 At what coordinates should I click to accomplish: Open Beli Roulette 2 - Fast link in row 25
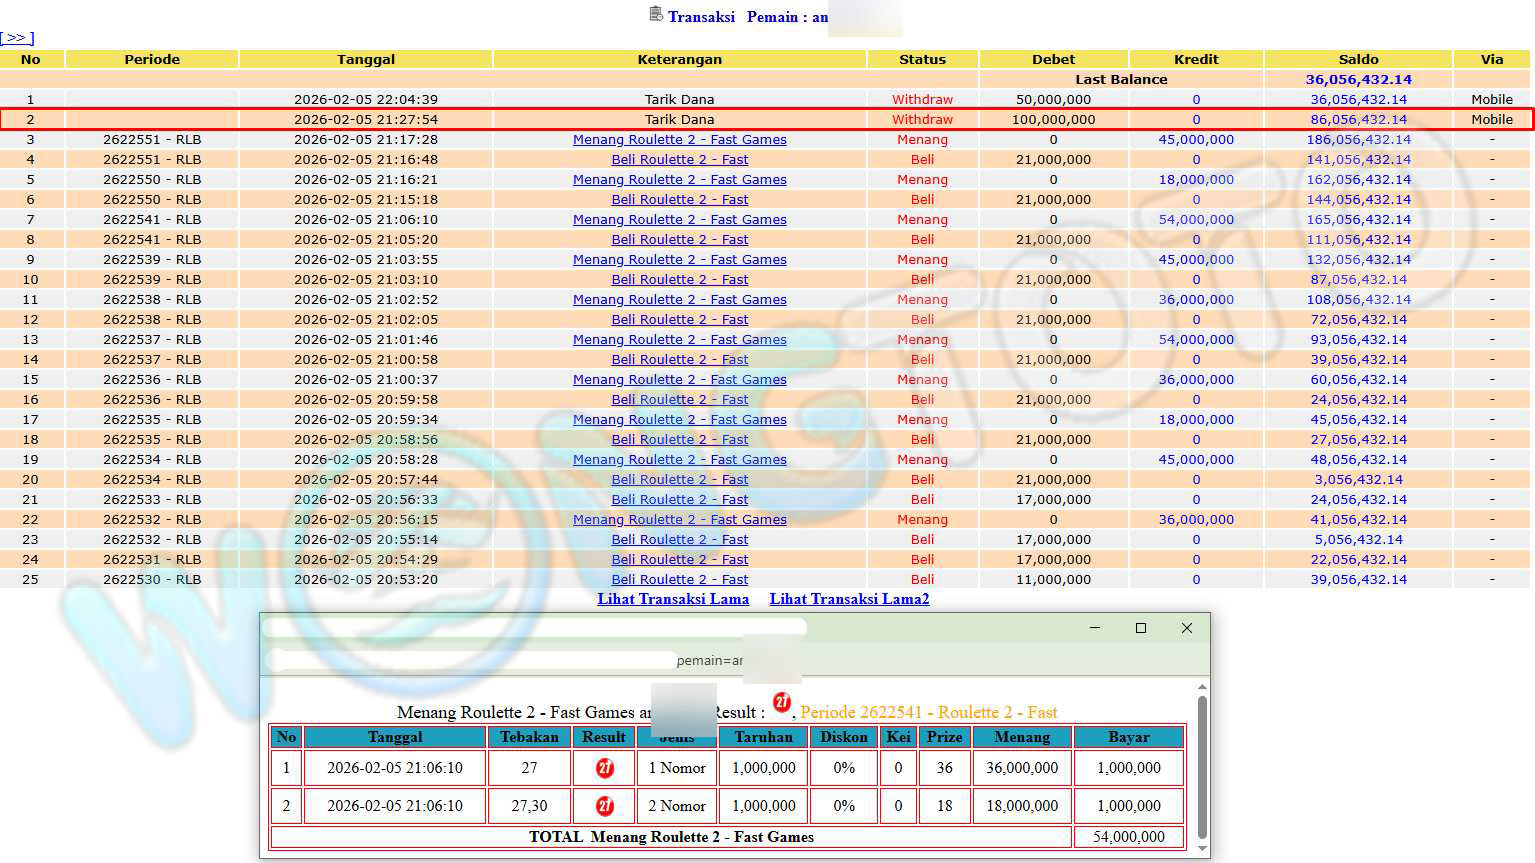679,579
